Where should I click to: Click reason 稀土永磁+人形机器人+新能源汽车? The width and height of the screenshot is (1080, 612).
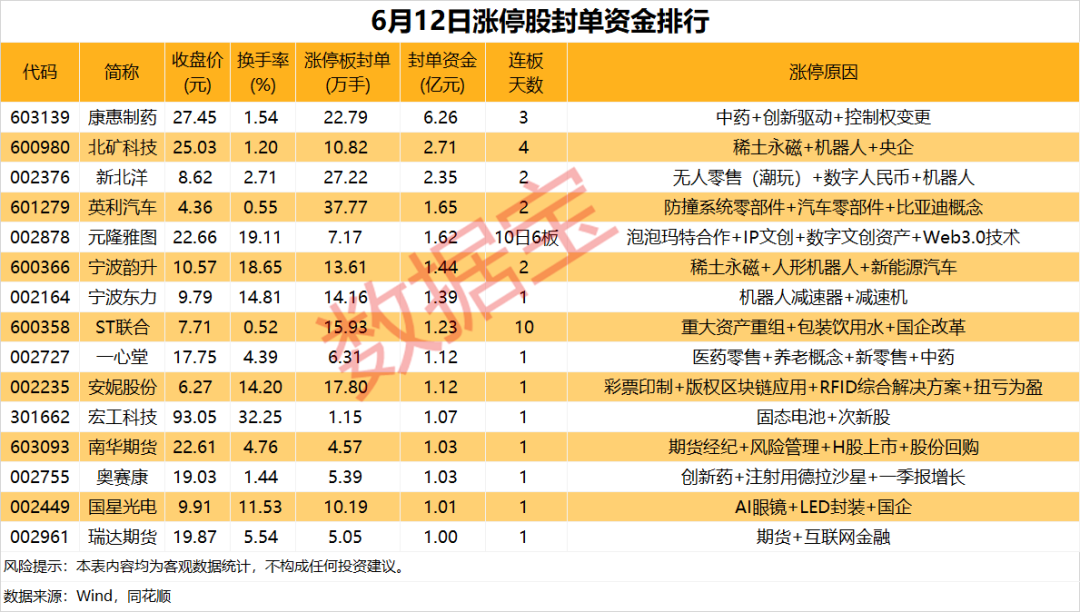[823, 267]
